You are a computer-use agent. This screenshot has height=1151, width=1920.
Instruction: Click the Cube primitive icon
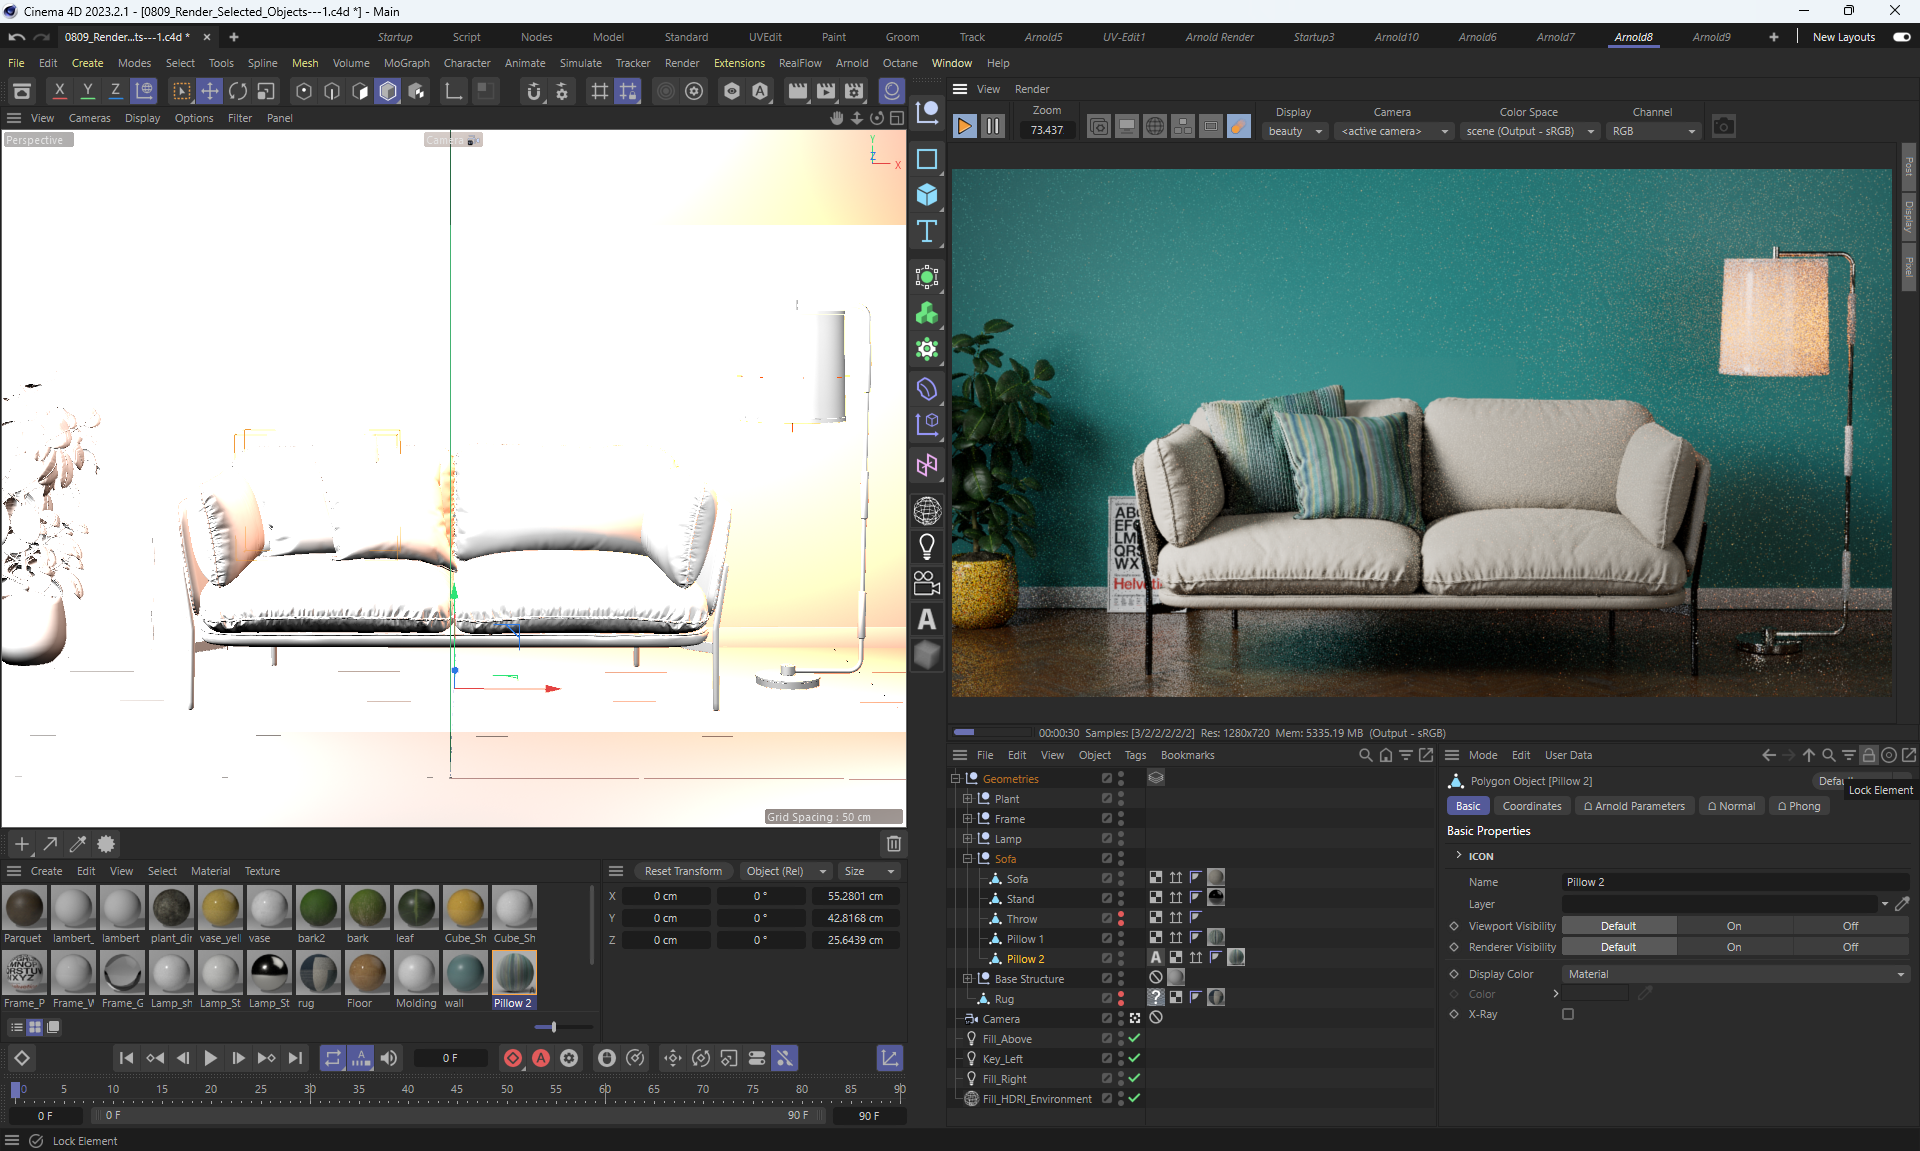tap(927, 194)
